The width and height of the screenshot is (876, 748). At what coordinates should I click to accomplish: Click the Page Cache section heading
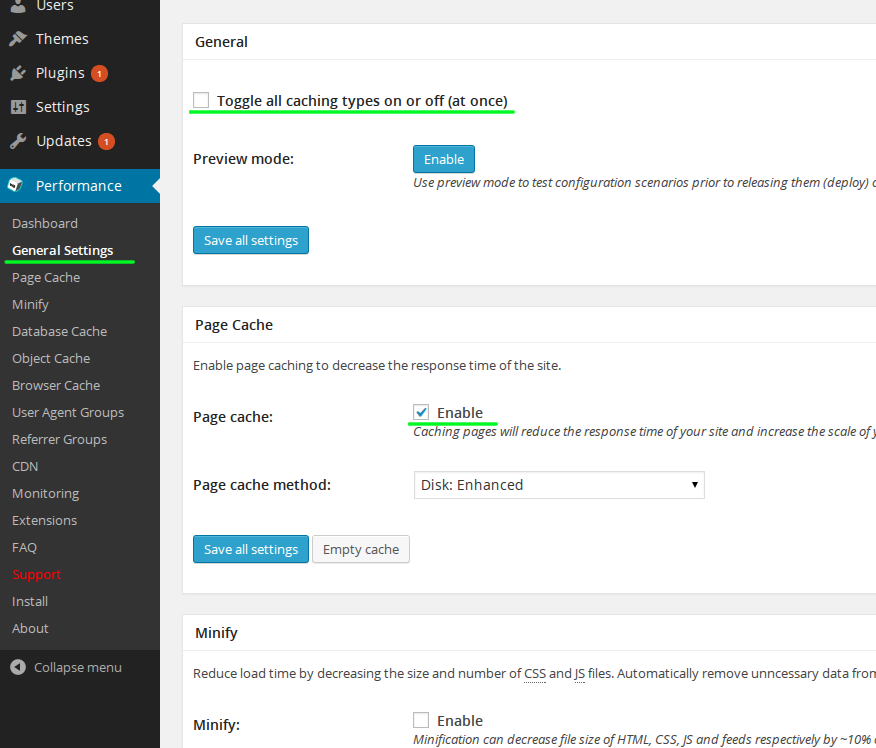(234, 325)
